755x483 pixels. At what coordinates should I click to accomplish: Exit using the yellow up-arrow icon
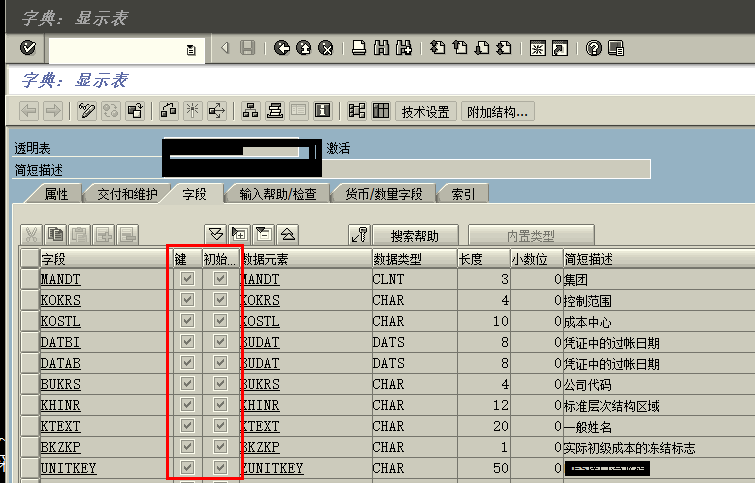(x=304, y=48)
